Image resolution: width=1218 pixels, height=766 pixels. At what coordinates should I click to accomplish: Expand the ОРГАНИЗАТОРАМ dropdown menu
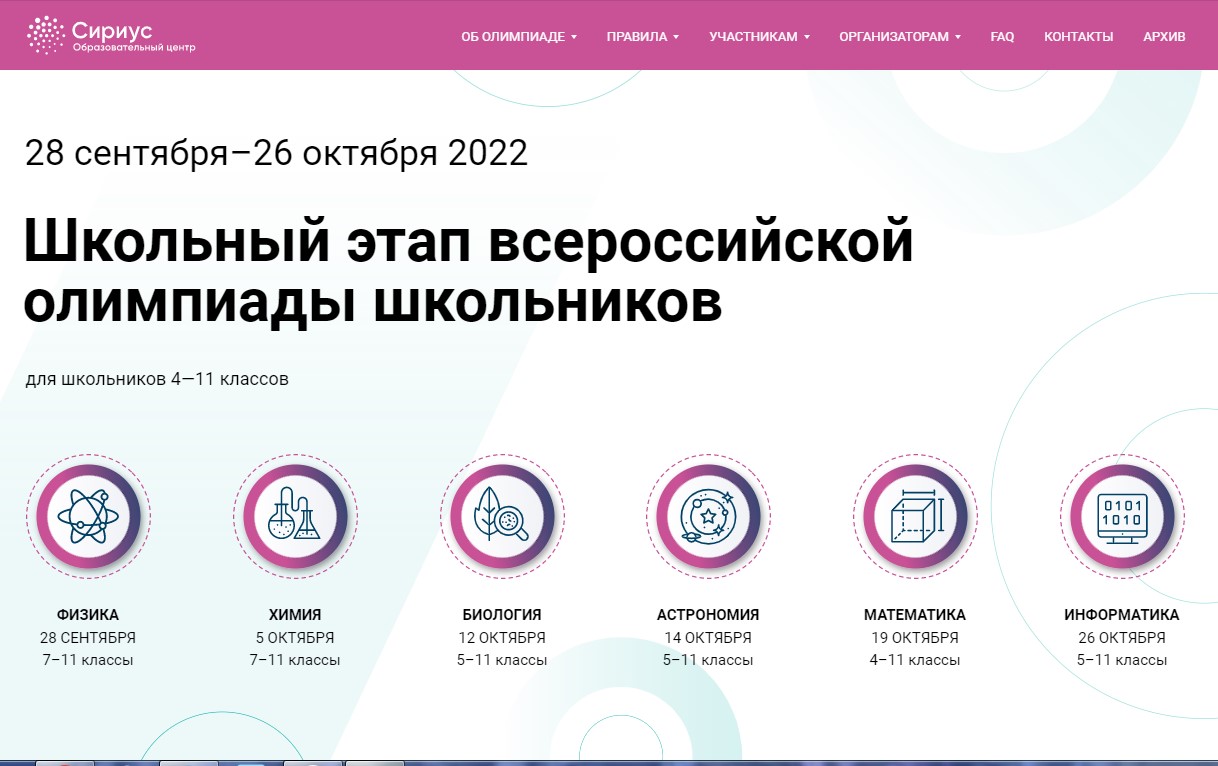900,37
